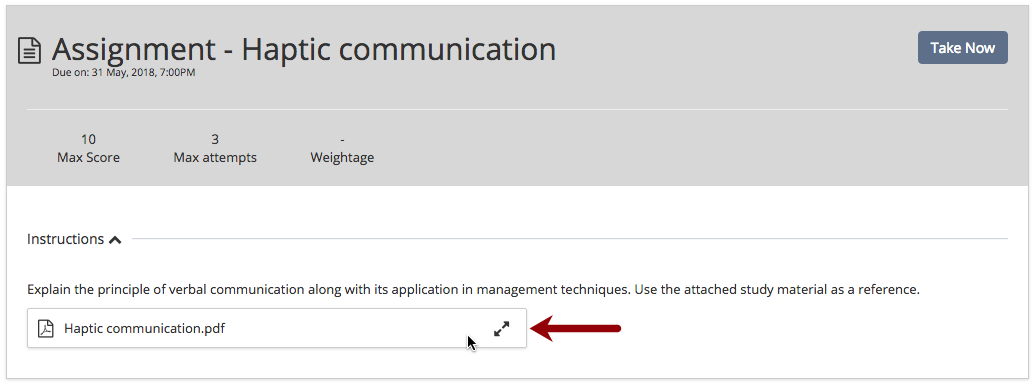Click the Instructions section label
Image resolution: width=1034 pixels, height=387 pixels.
point(65,239)
